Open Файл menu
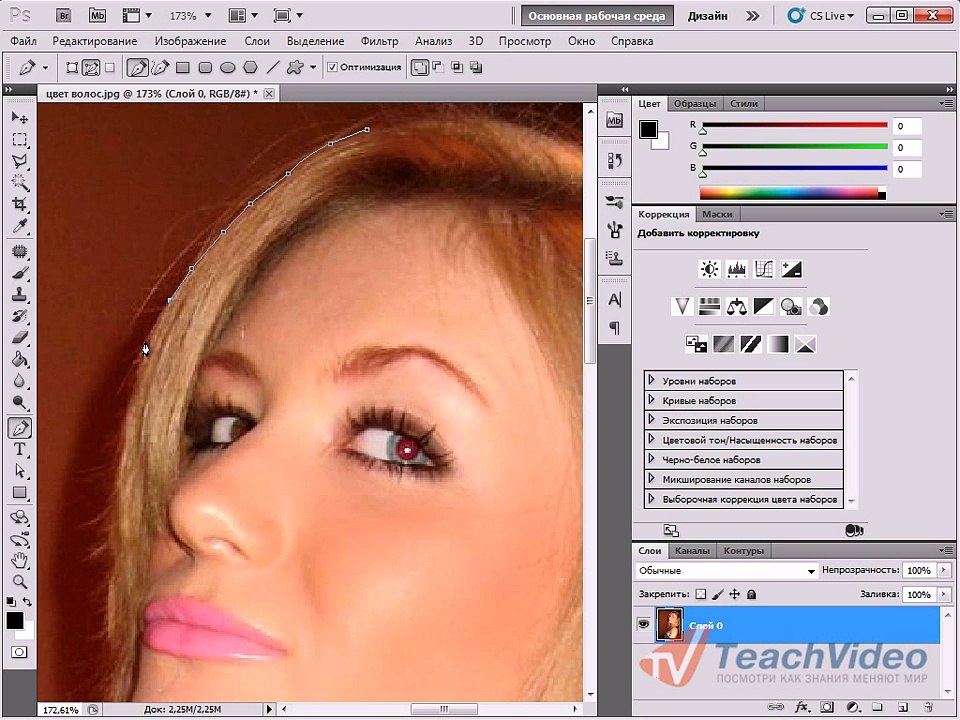The width and height of the screenshot is (960, 720). [23, 41]
